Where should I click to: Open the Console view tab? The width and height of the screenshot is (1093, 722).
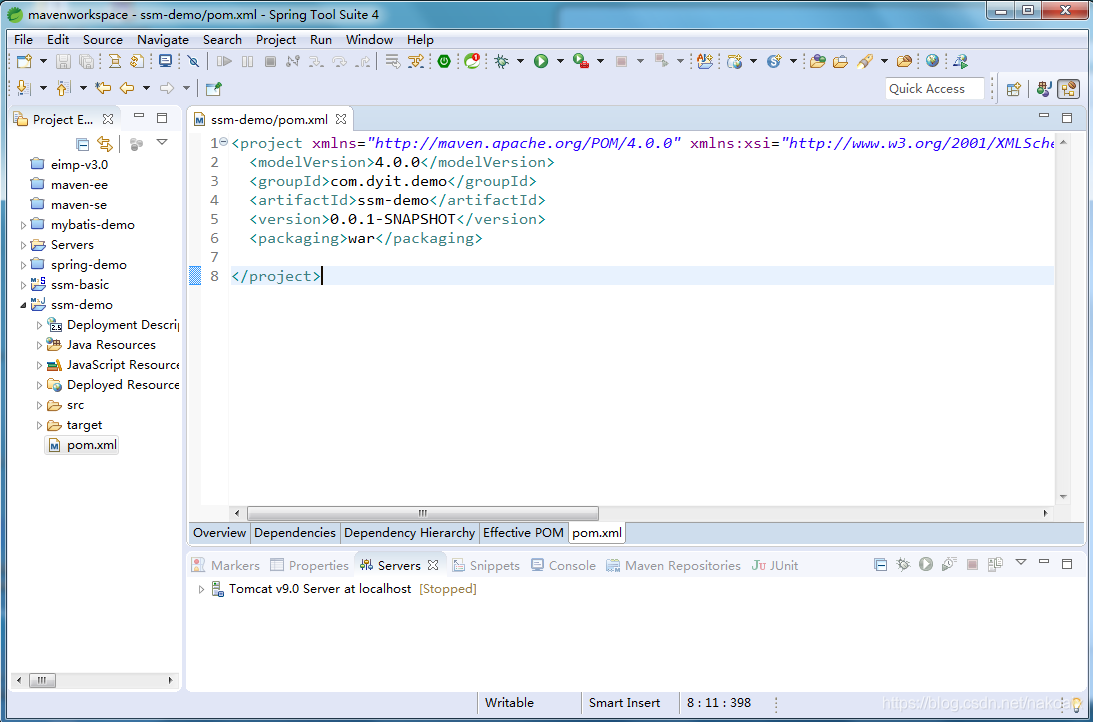tap(571, 565)
